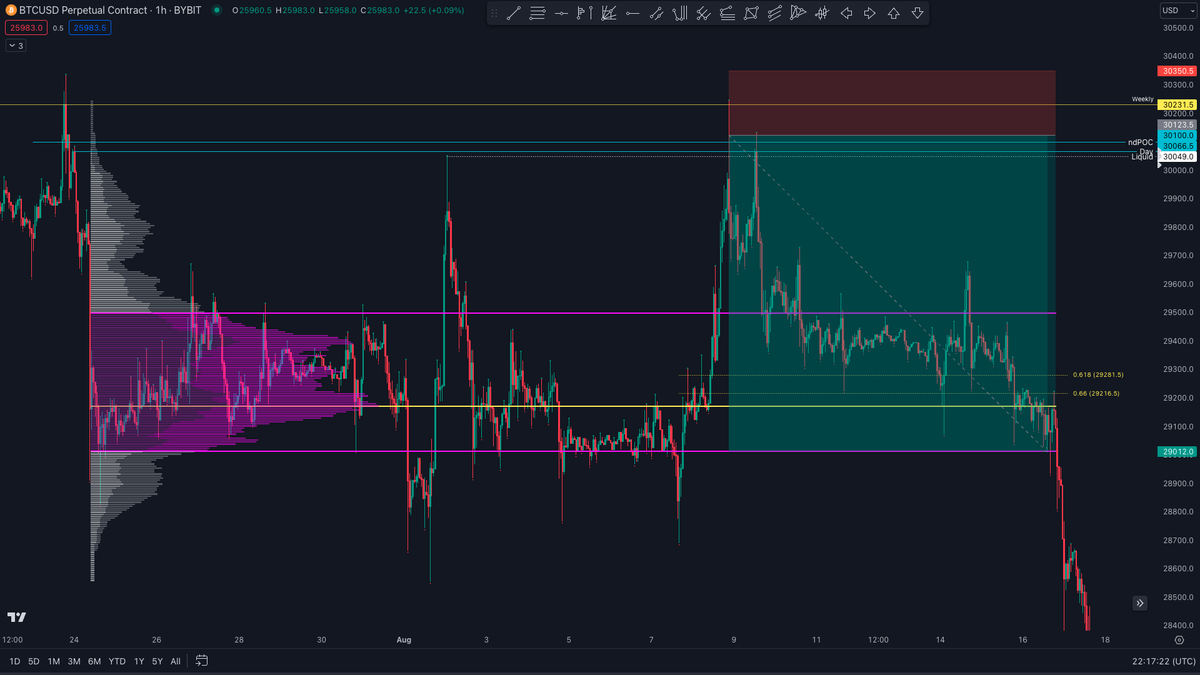The image size is (1200, 675).
Task: Click the 0.66 (29216.5) fib level label
Action: point(1096,393)
